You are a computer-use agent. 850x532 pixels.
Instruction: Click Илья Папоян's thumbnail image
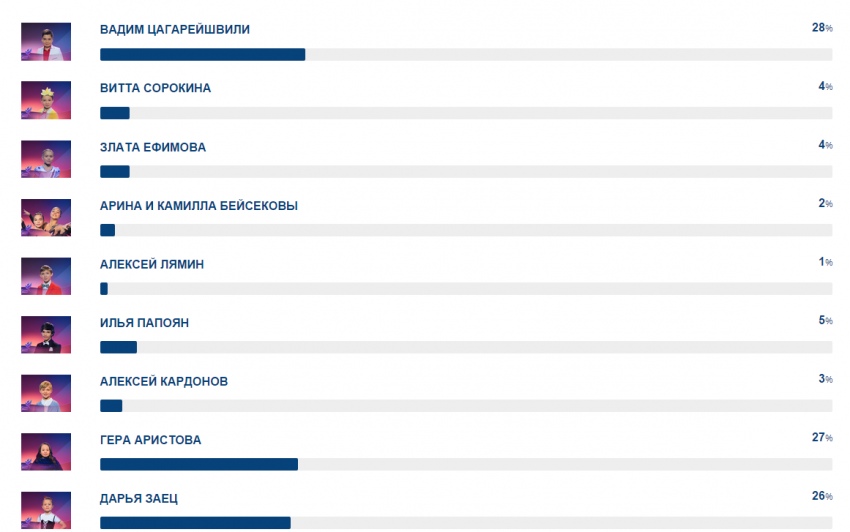point(46,335)
